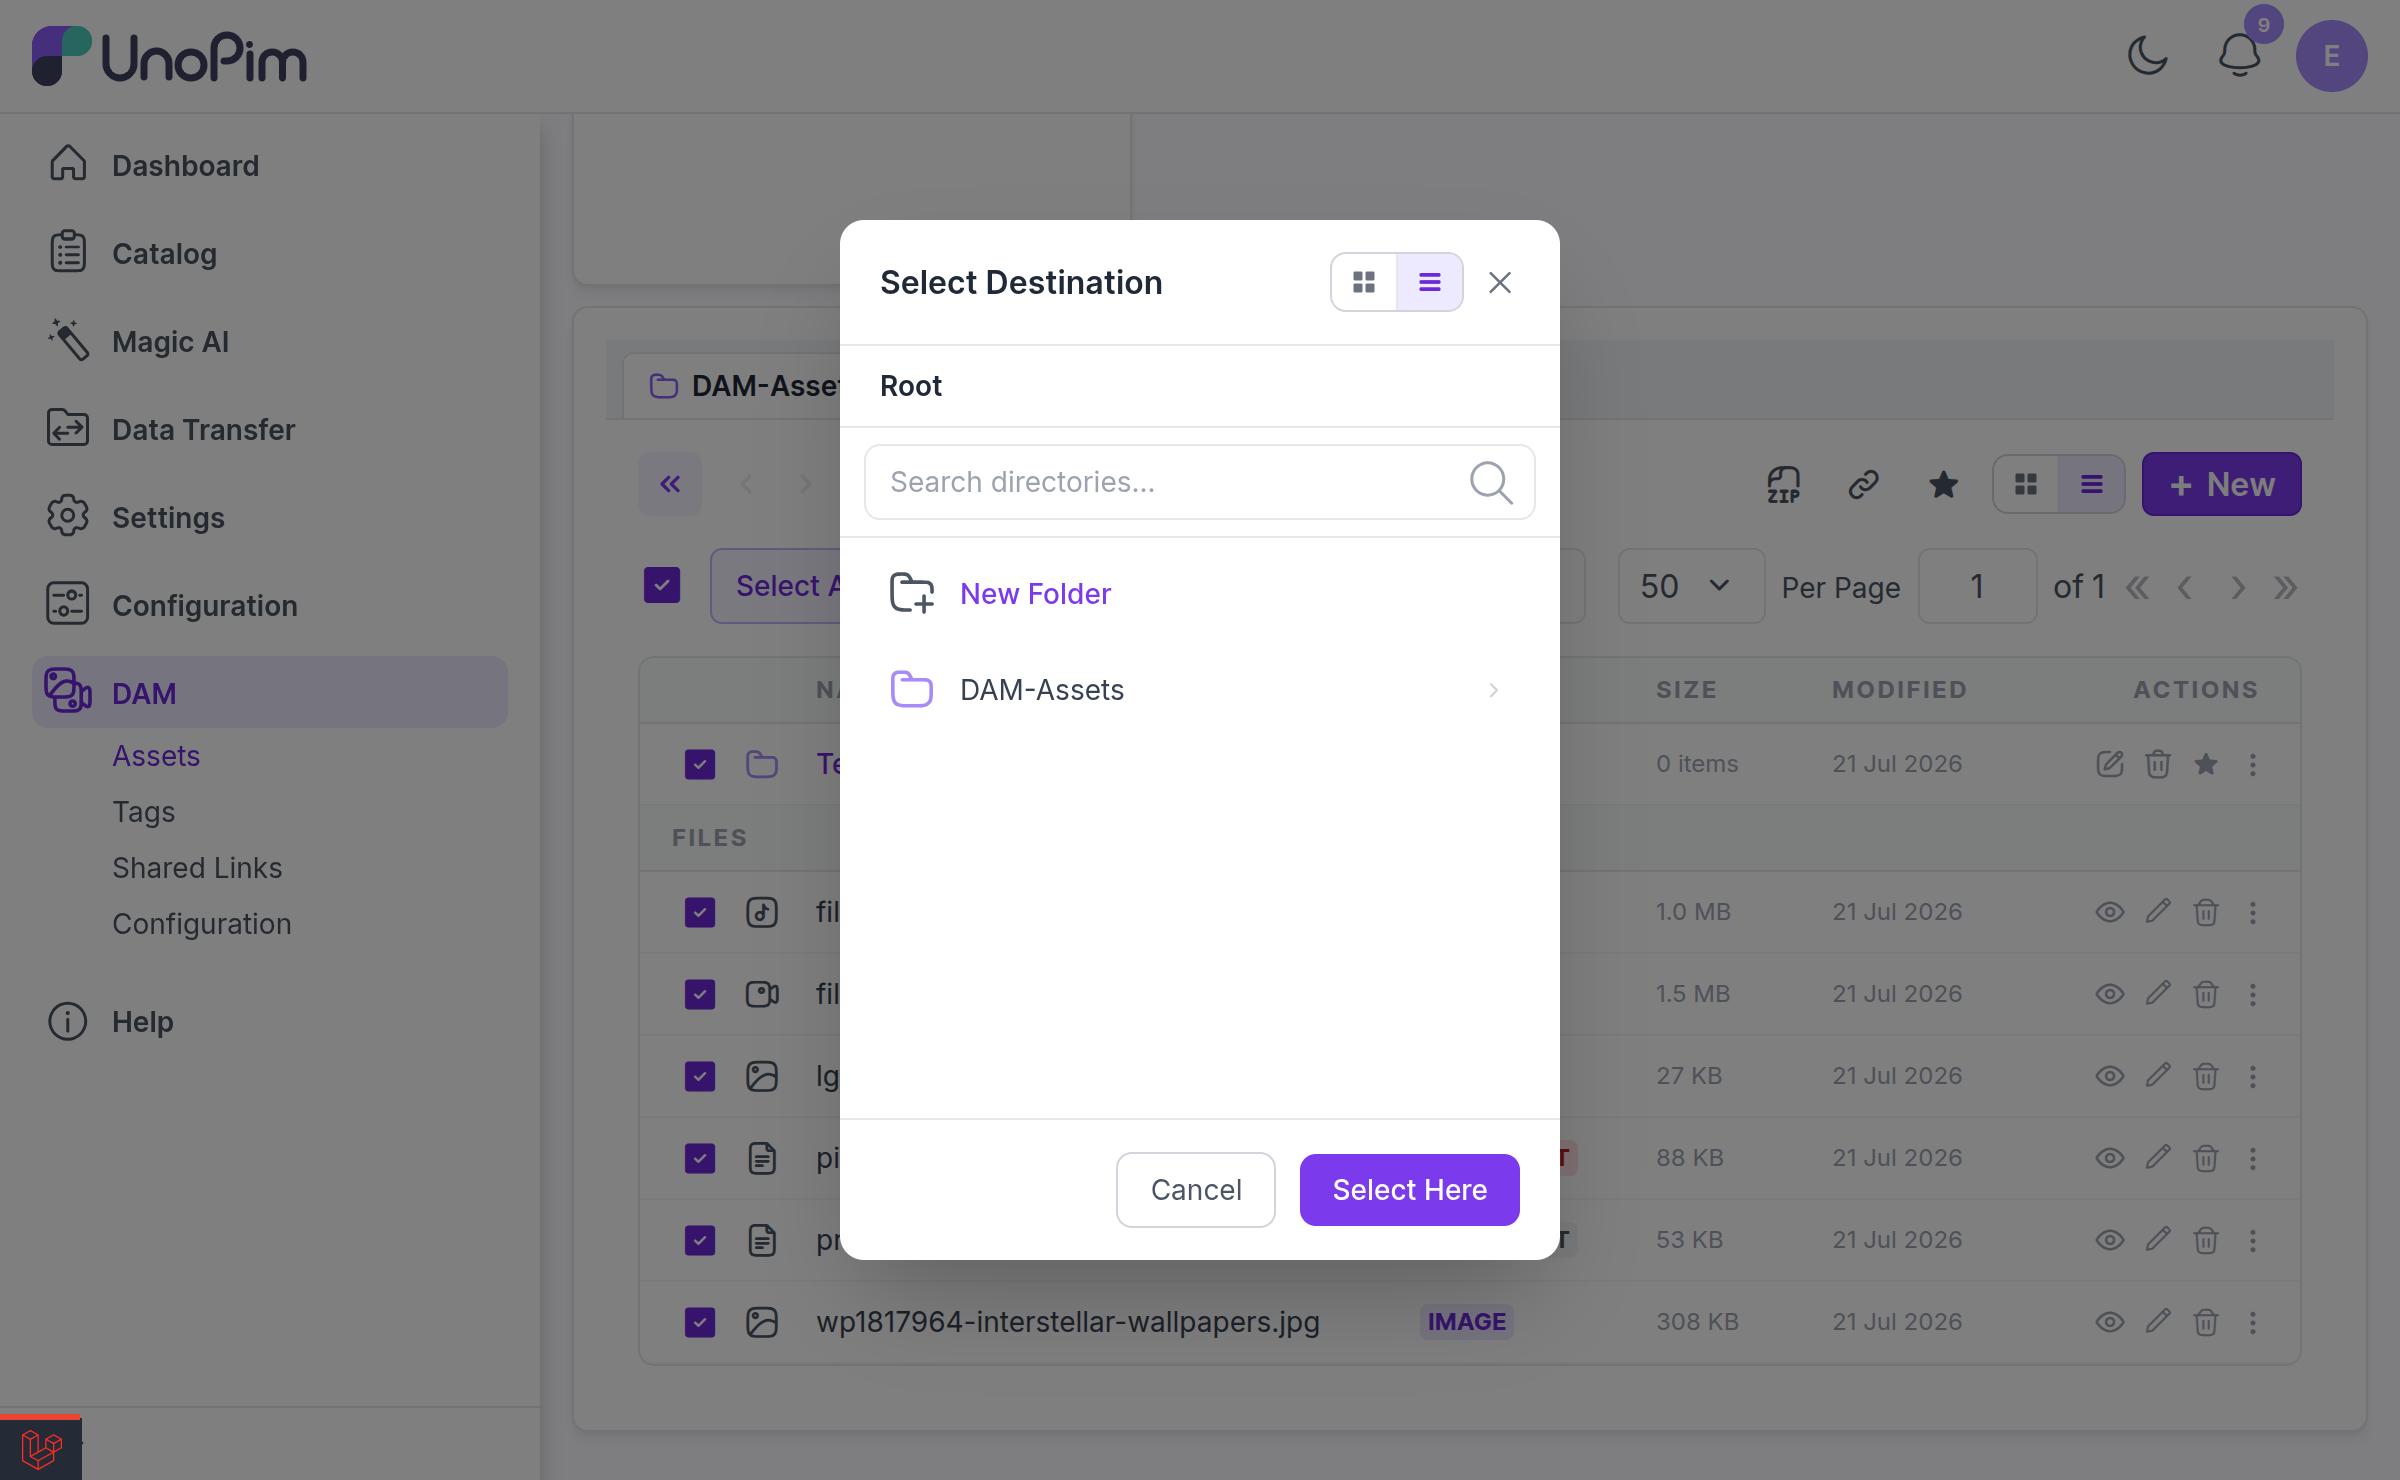Uncheck the 88 KB file checkbox
2400x1480 pixels.
(x=700, y=1158)
